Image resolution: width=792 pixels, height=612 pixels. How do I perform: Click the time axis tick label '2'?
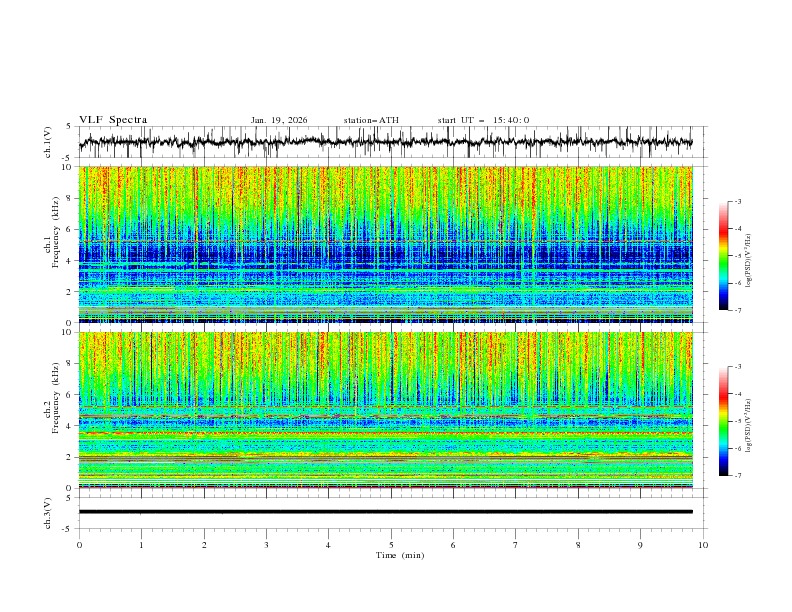pyautogui.click(x=204, y=545)
